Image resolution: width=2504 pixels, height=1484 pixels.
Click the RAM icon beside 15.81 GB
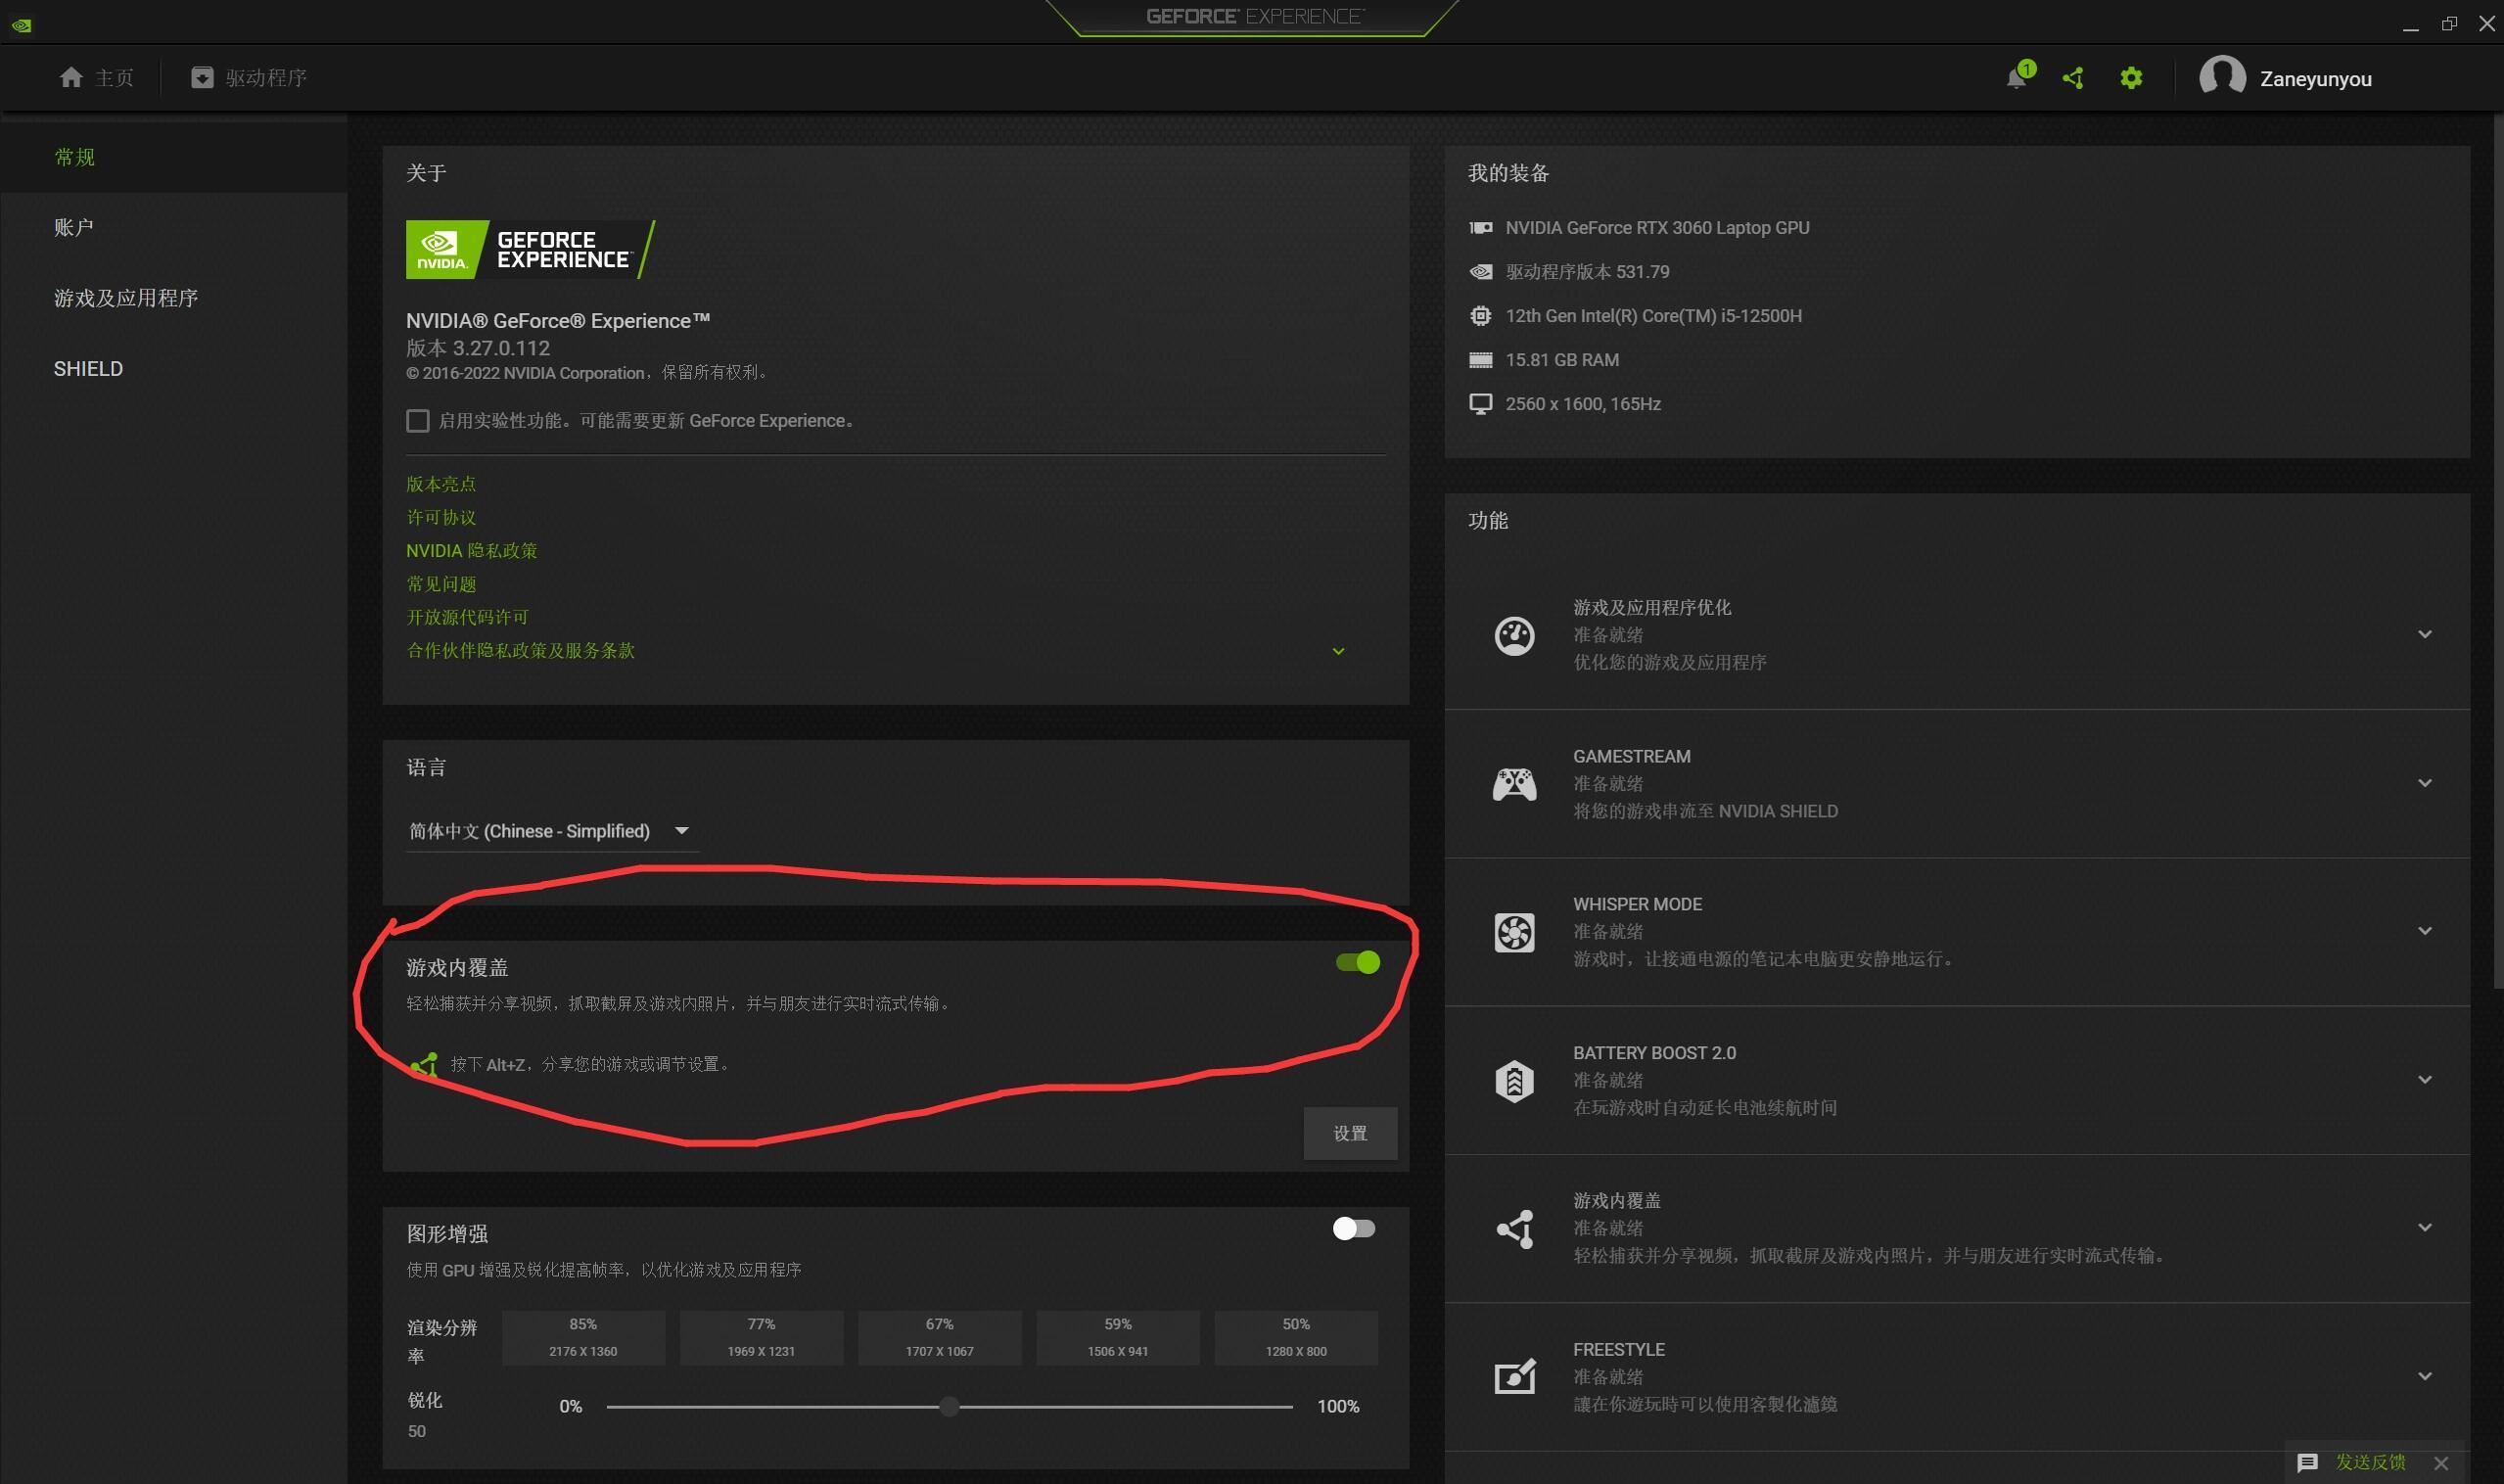(1480, 360)
